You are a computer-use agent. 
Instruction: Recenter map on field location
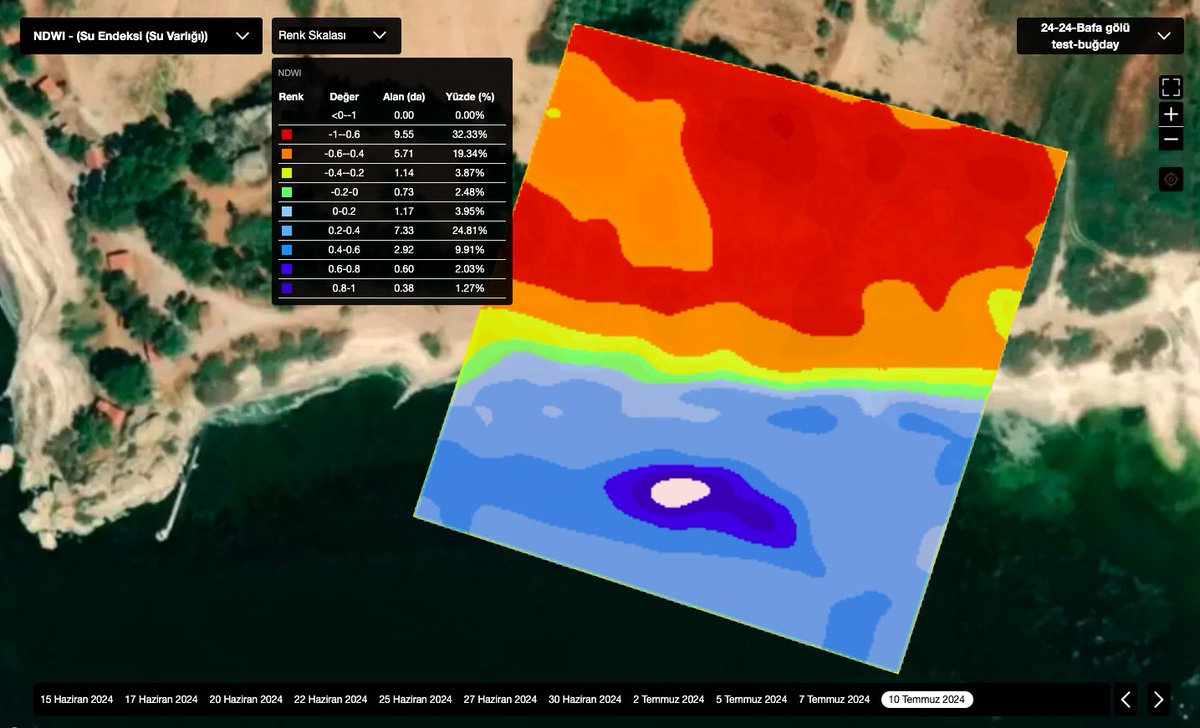(1171, 179)
